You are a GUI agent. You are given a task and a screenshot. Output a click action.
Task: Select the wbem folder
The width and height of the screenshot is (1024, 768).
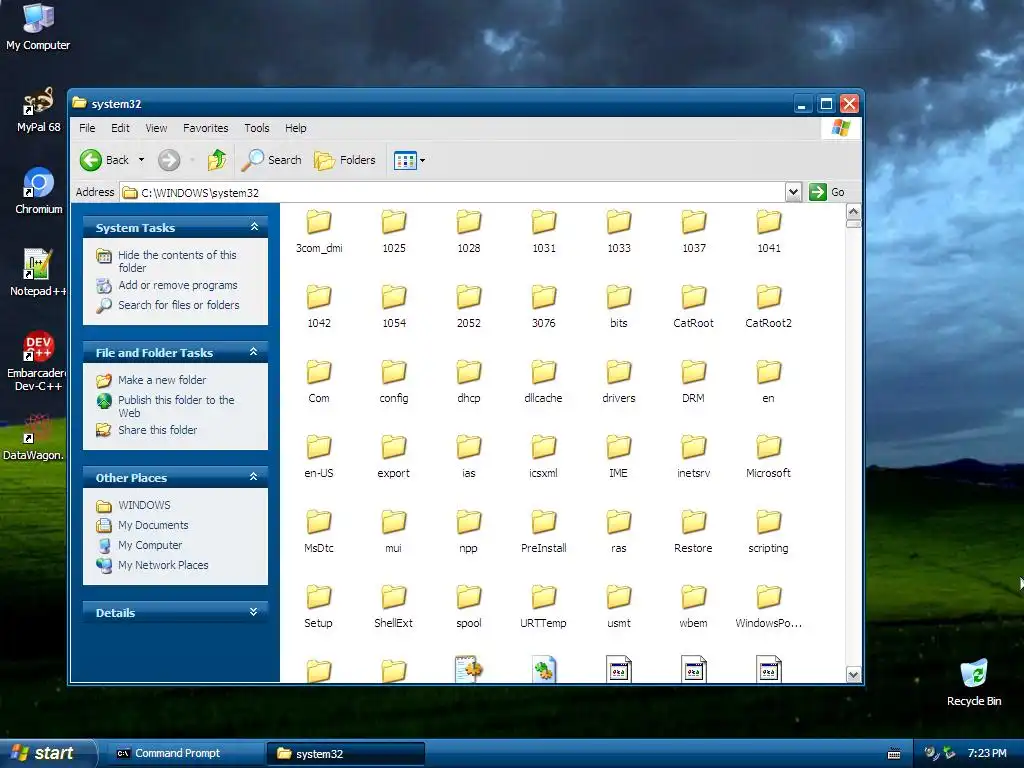coord(694,607)
